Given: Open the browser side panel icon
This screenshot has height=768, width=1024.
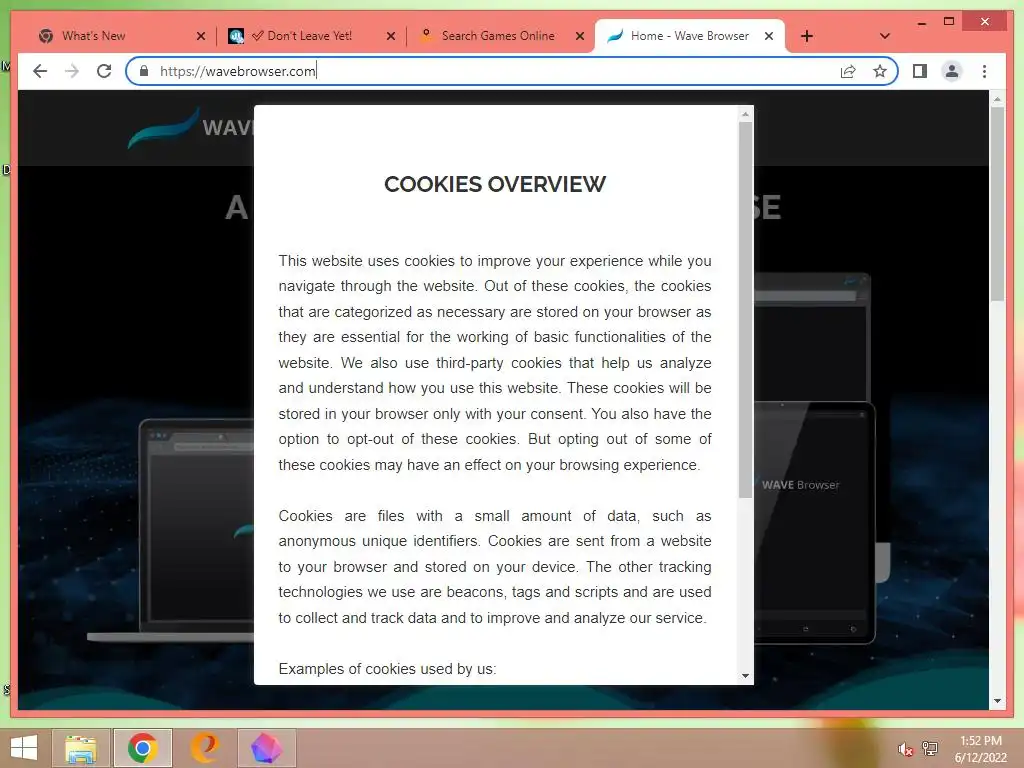Looking at the screenshot, I should click(x=920, y=71).
